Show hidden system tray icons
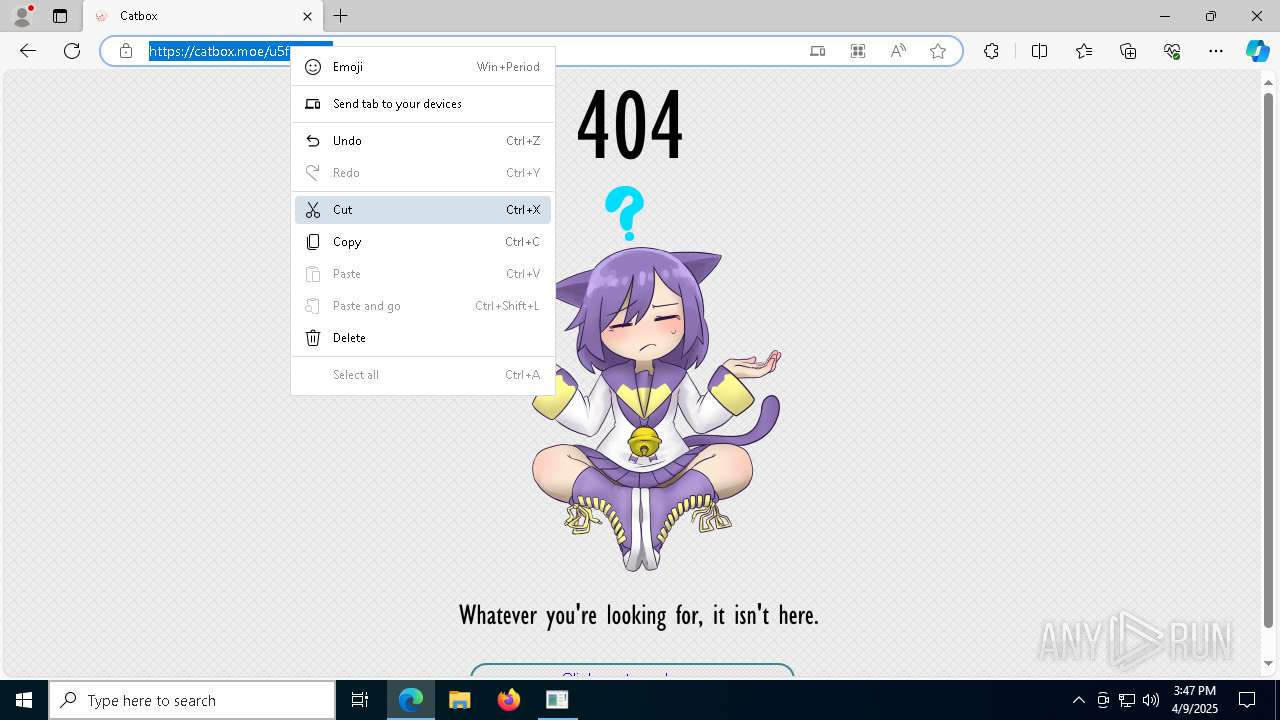 [x=1078, y=700]
